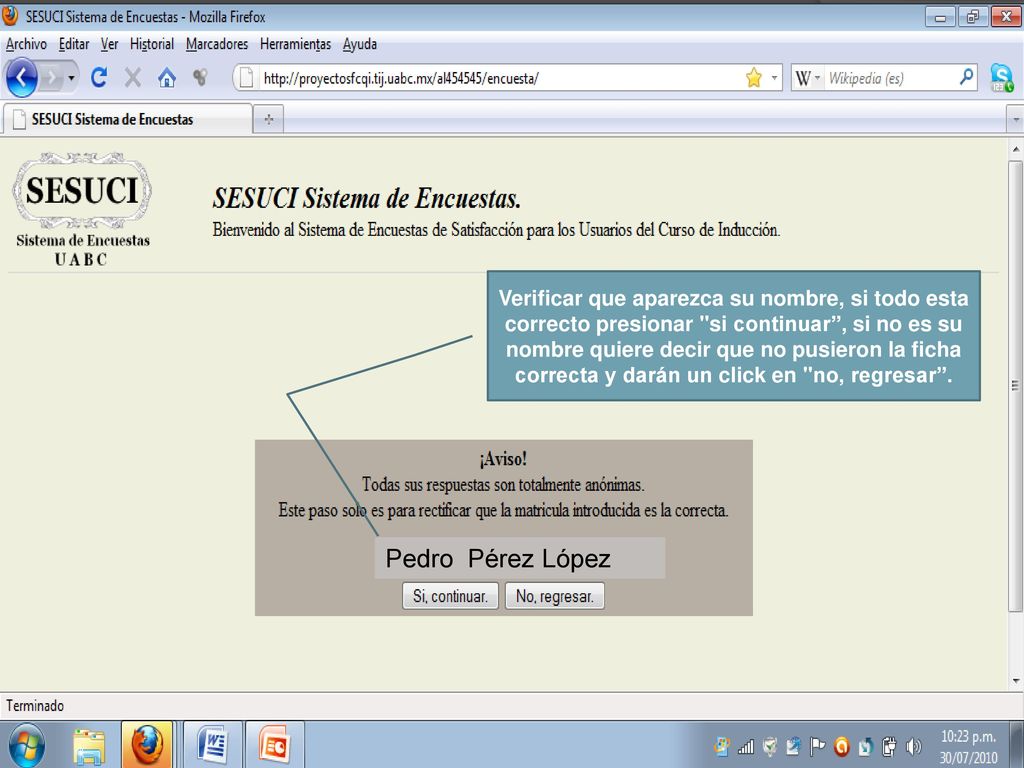Click the page icon in the address bar
The width and height of the screenshot is (1024, 768).
[246, 78]
